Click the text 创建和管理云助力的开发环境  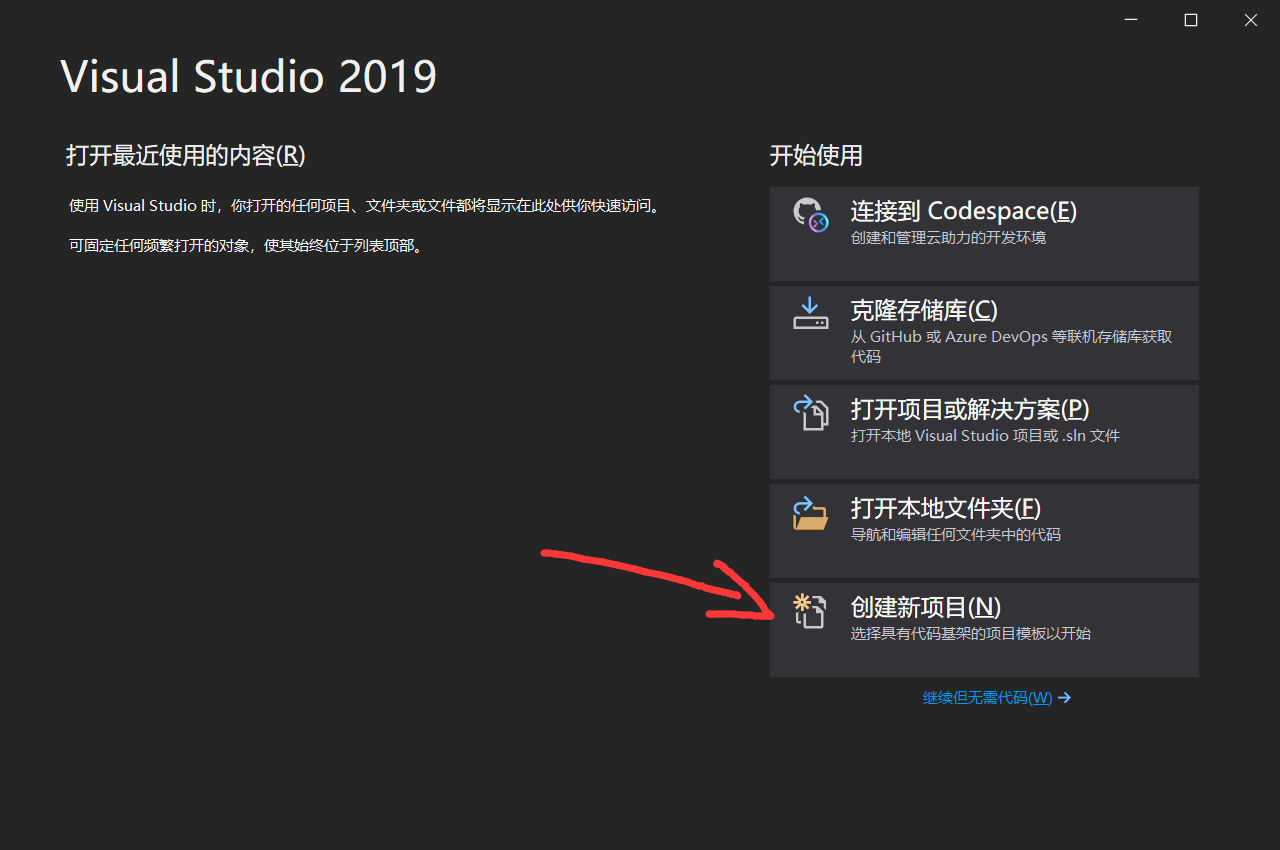949,238
